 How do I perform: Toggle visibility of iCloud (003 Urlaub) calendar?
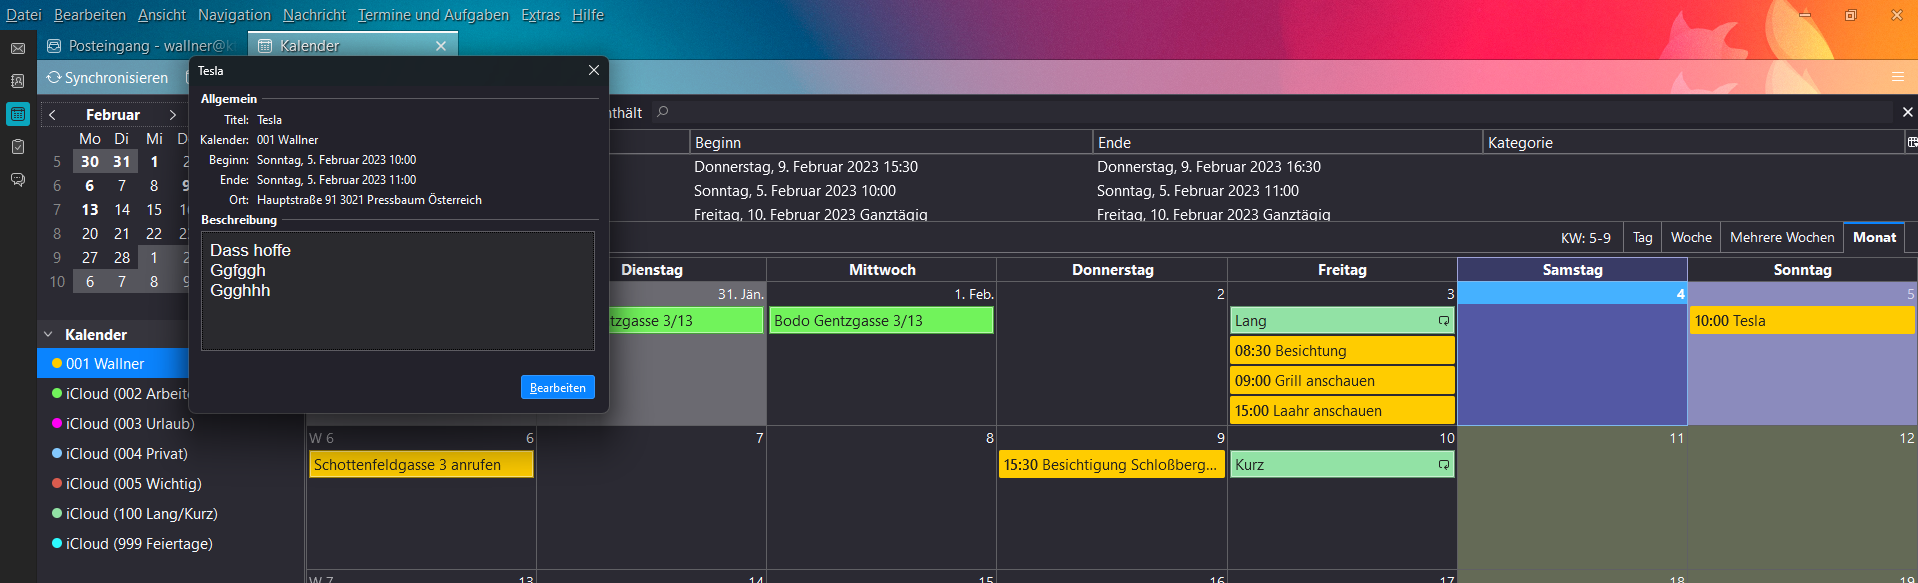tap(57, 424)
